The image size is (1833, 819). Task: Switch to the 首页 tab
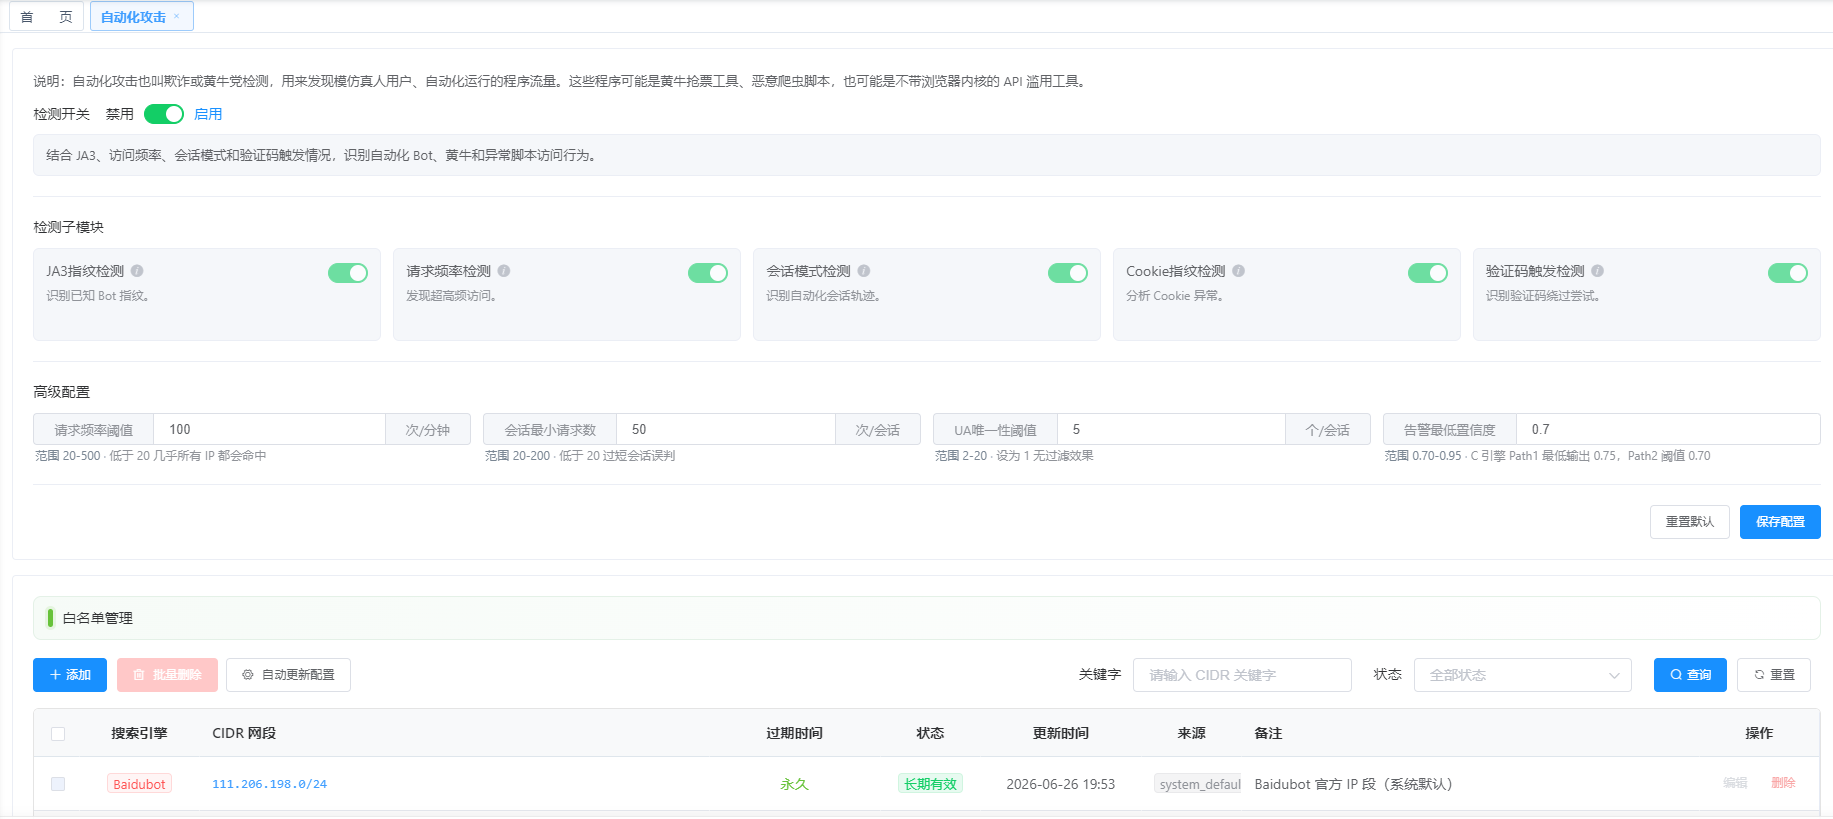point(46,17)
